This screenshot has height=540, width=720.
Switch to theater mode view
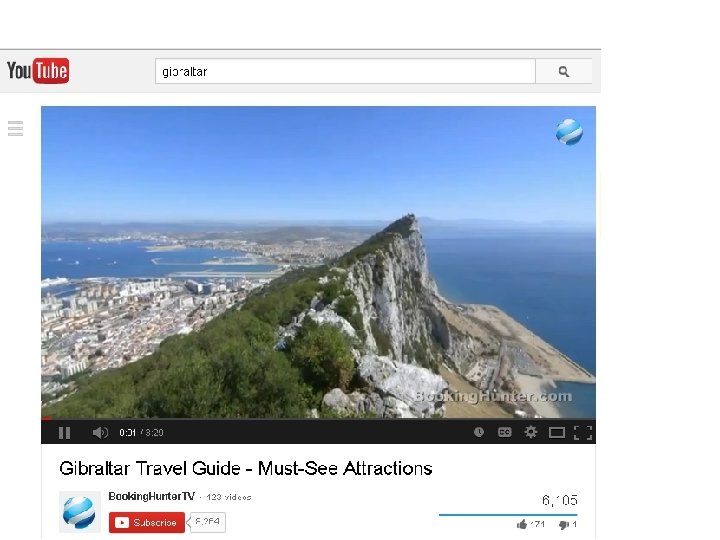(557, 433)
